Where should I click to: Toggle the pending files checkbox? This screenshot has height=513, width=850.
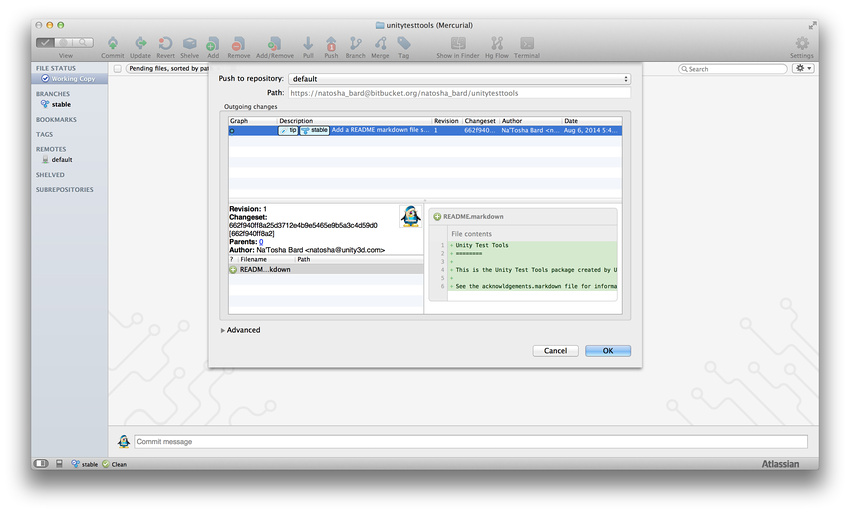click(x=118, y=69)
